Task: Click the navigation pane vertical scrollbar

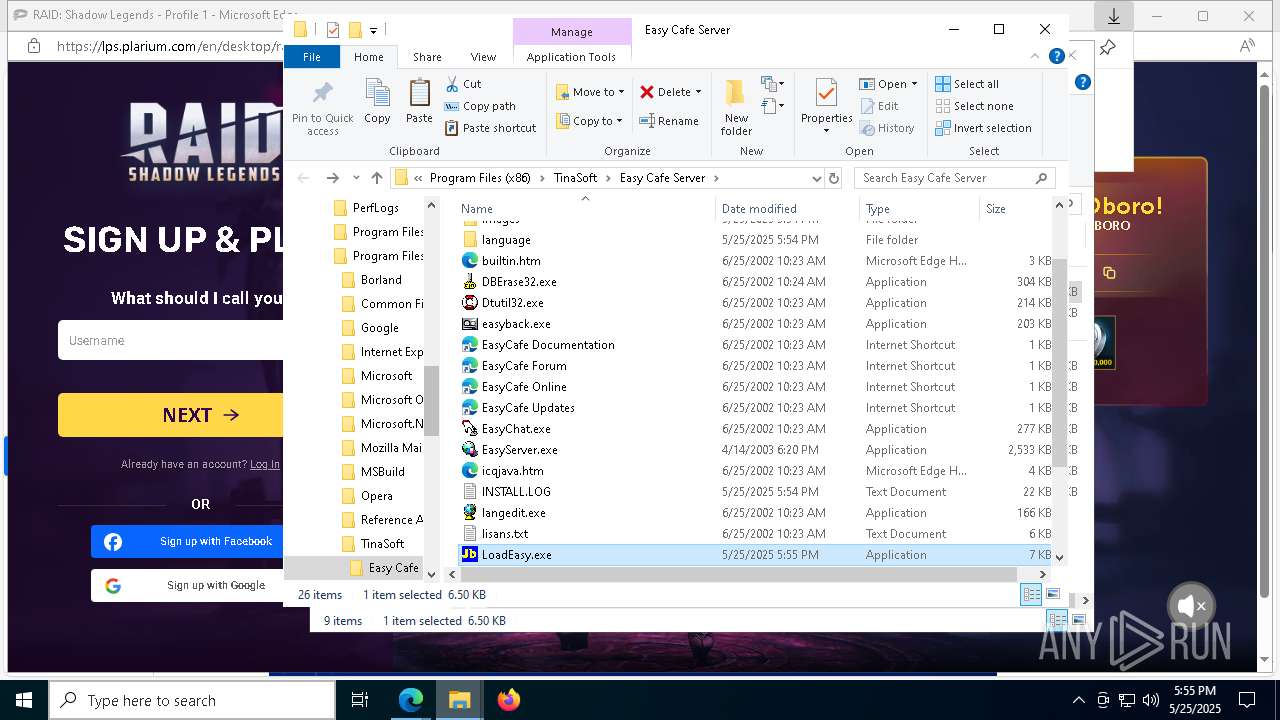Action: pyautogui.click(x=432, y=400)
